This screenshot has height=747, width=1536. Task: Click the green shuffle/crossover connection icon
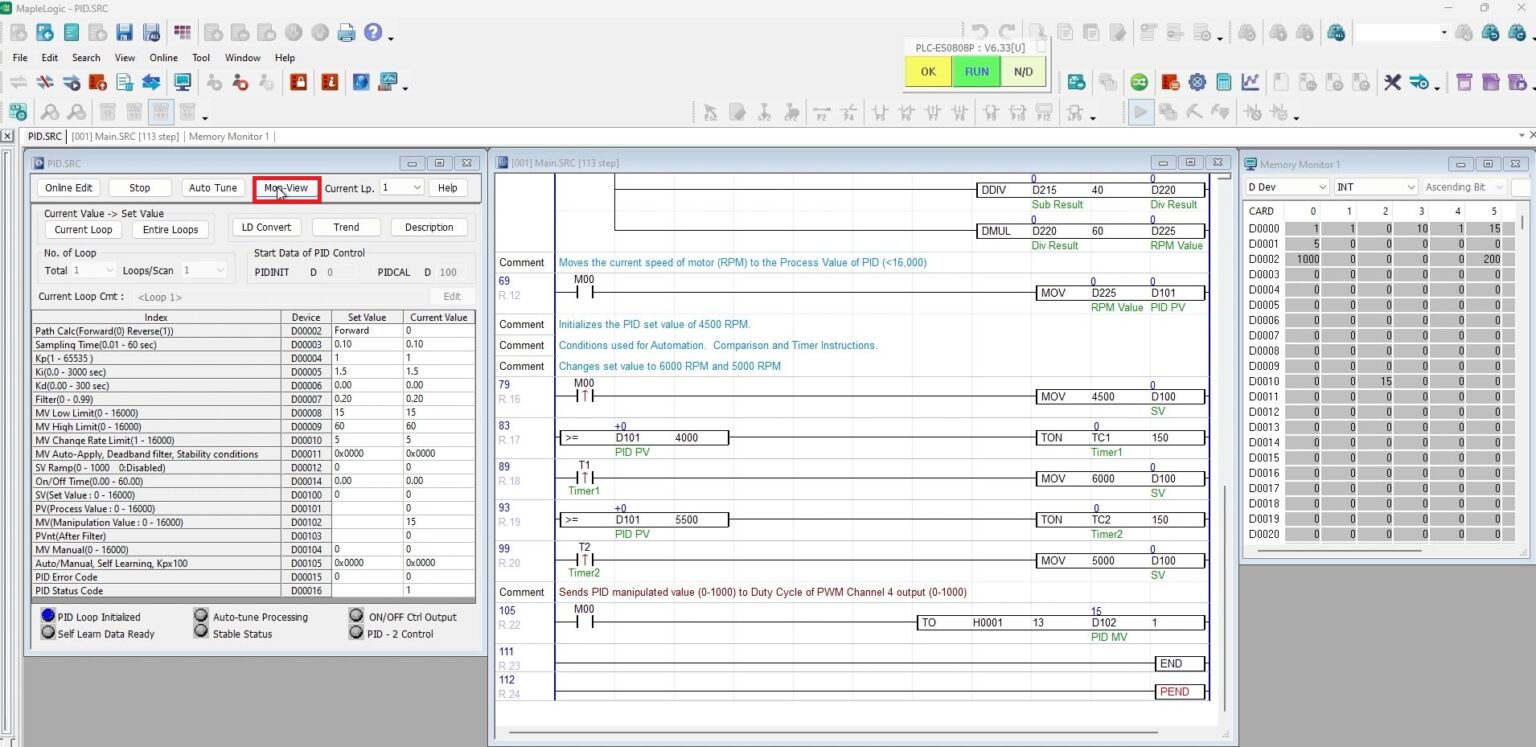(x=1139, y=82)
